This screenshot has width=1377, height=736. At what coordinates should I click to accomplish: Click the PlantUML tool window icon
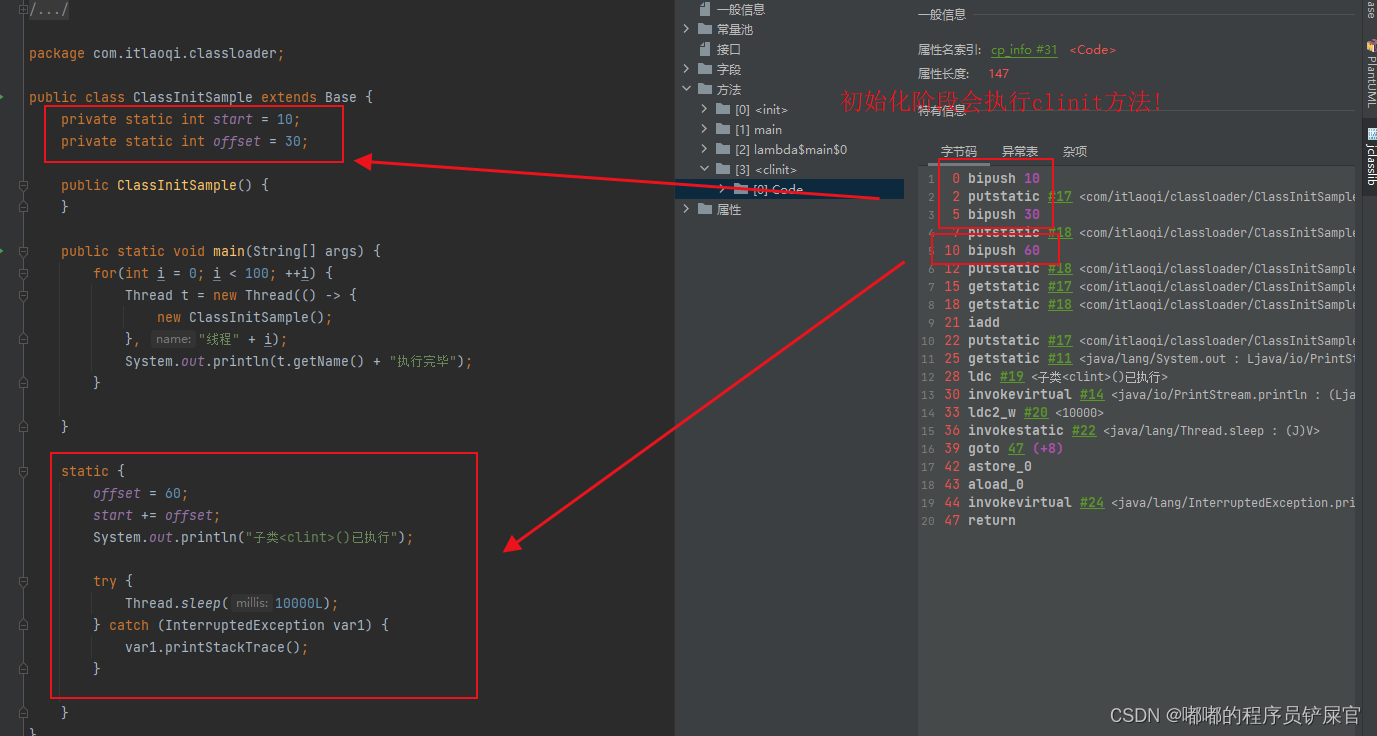coord(1370,46)
